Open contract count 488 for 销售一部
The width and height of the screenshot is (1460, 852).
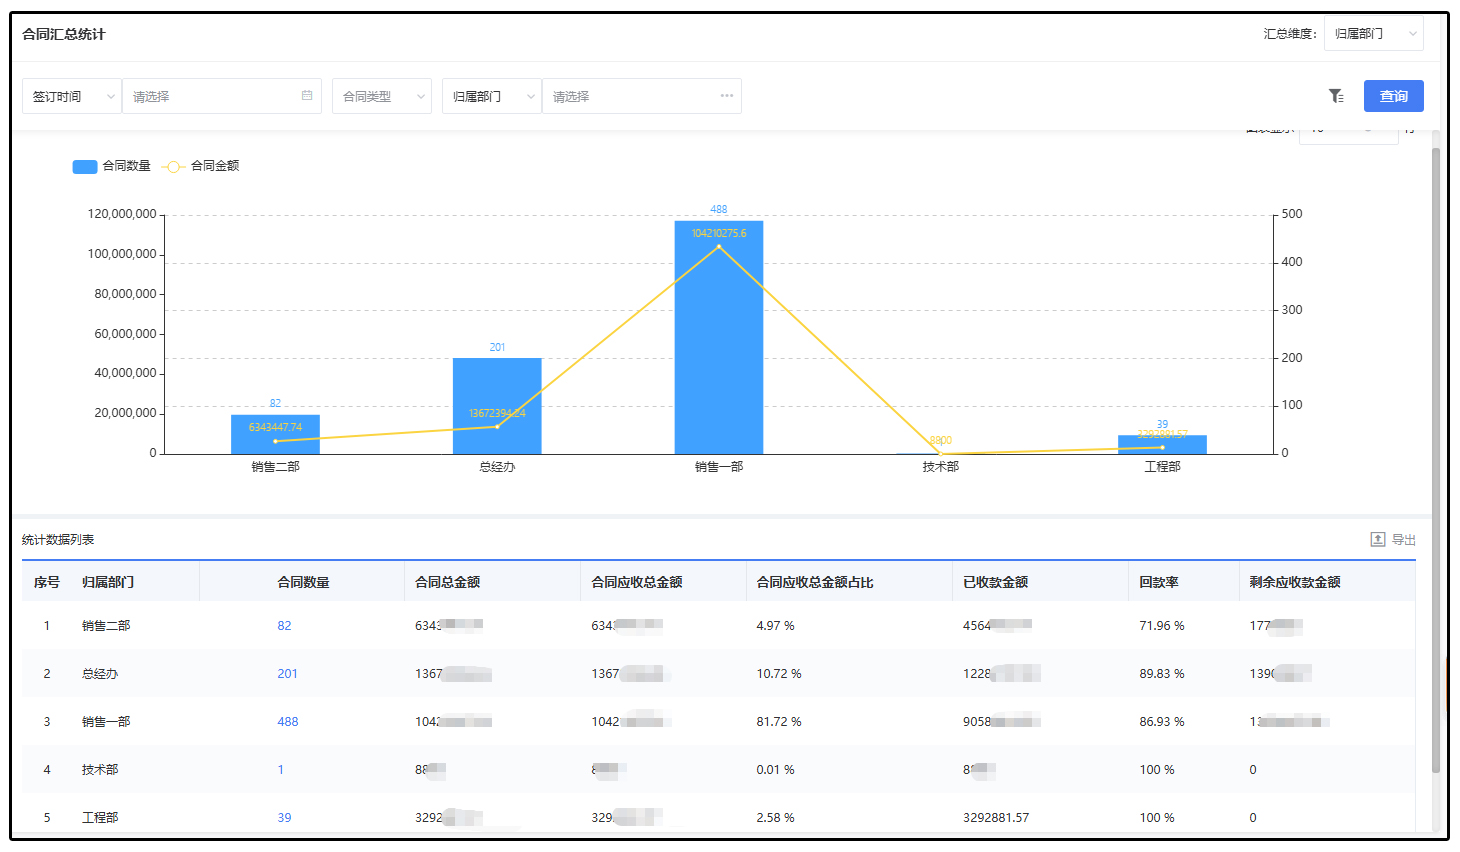(x=288, y=722)
